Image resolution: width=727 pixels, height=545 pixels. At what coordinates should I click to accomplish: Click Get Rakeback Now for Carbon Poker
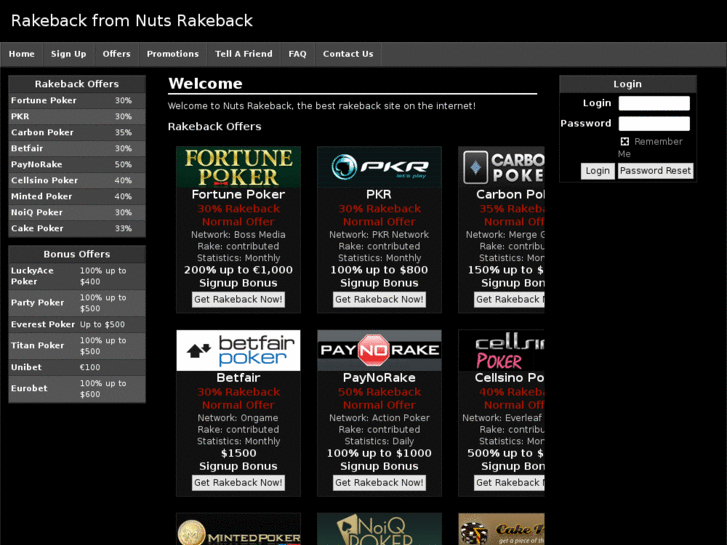coord(510,300)
